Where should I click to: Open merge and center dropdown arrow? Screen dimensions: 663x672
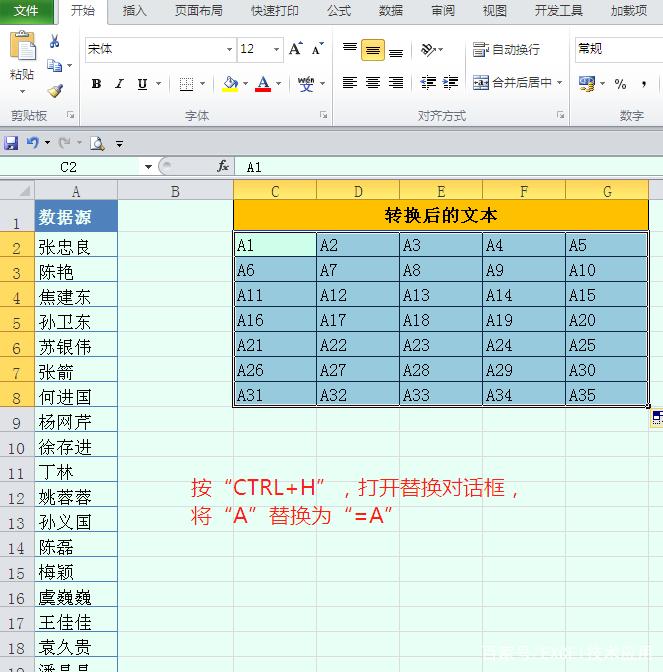(x=560, y=82)
